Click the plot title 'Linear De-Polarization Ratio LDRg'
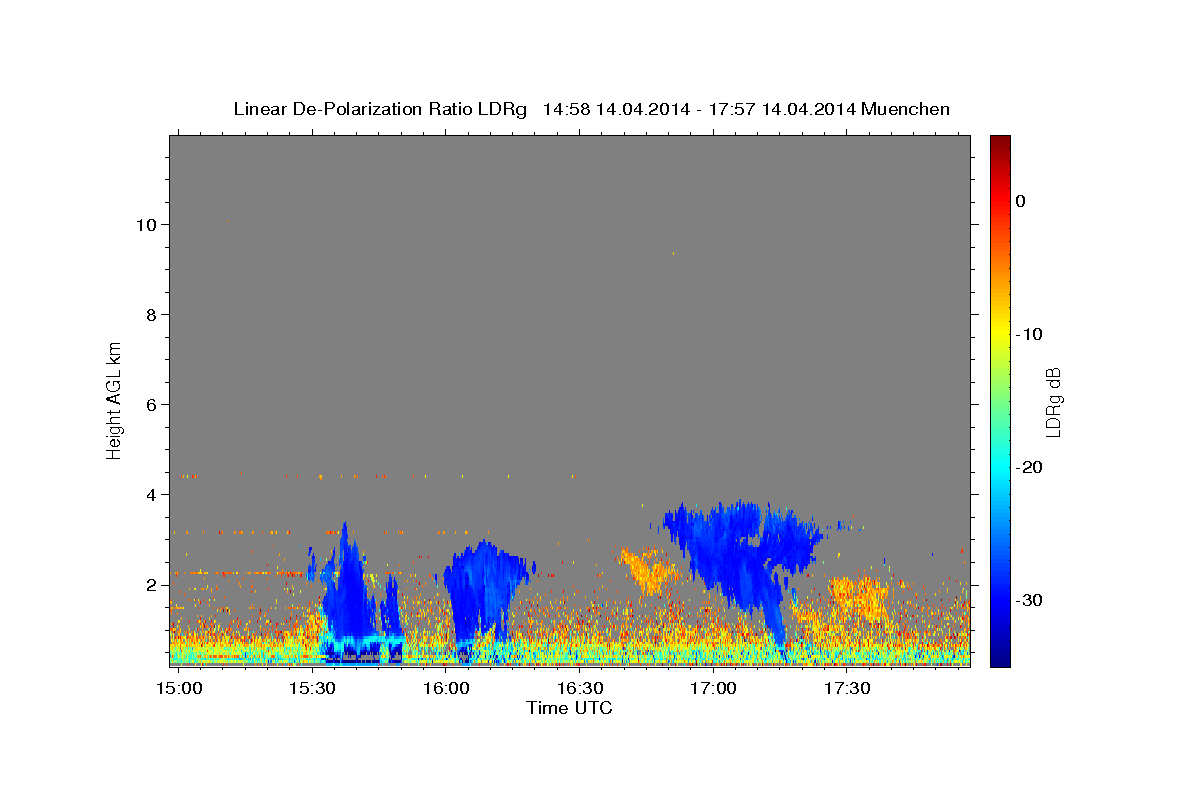 click(x=380, y=109)
